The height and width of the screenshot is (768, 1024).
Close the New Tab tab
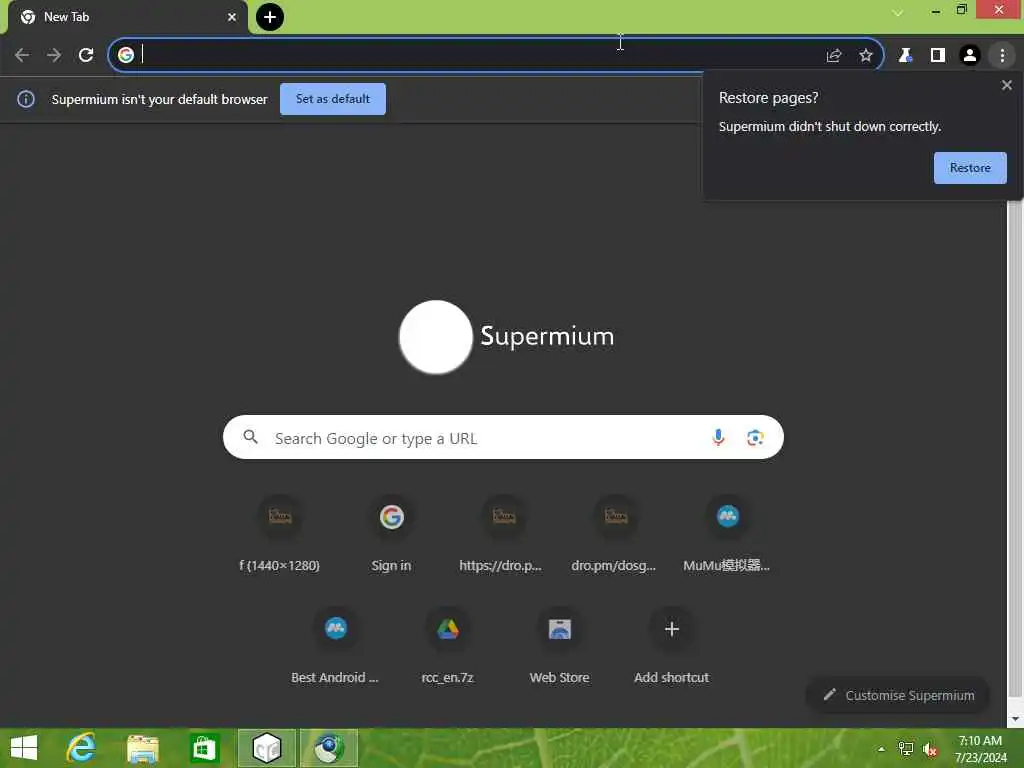click(x=232, y=17)
